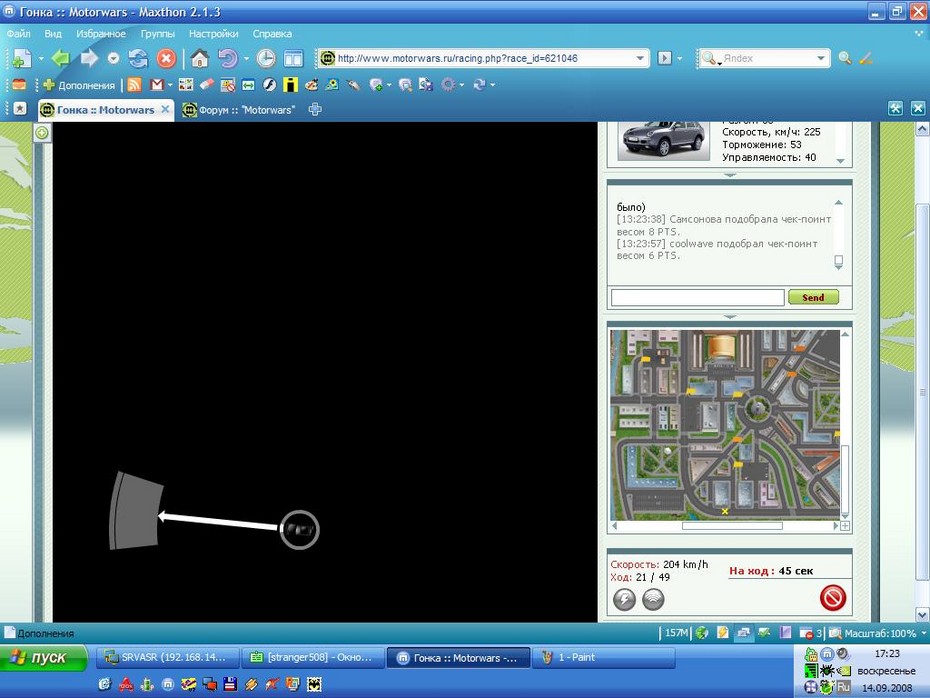Click the Ru language indicator in tray

843,687
